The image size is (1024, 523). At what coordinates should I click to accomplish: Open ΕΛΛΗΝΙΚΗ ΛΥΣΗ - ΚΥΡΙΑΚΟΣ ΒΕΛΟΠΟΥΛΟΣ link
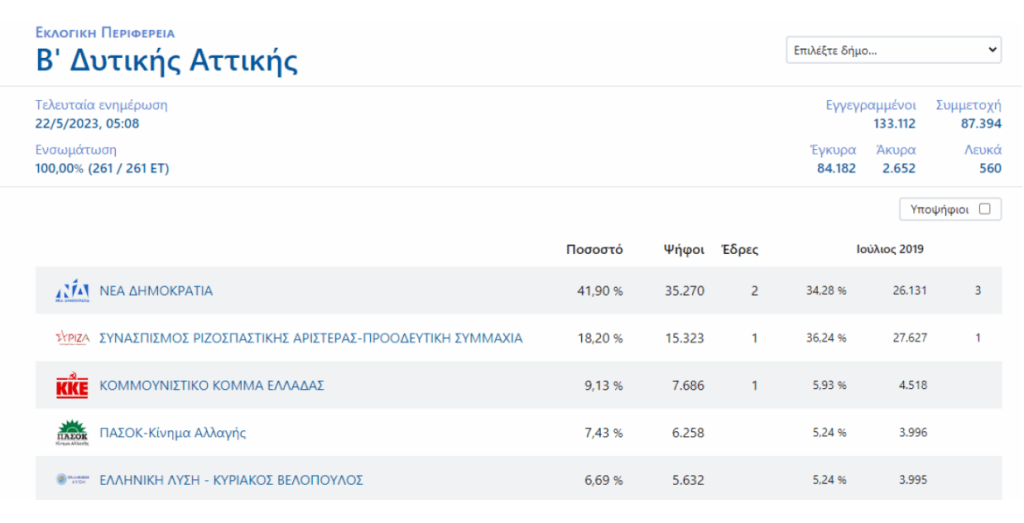coord(231,480)
